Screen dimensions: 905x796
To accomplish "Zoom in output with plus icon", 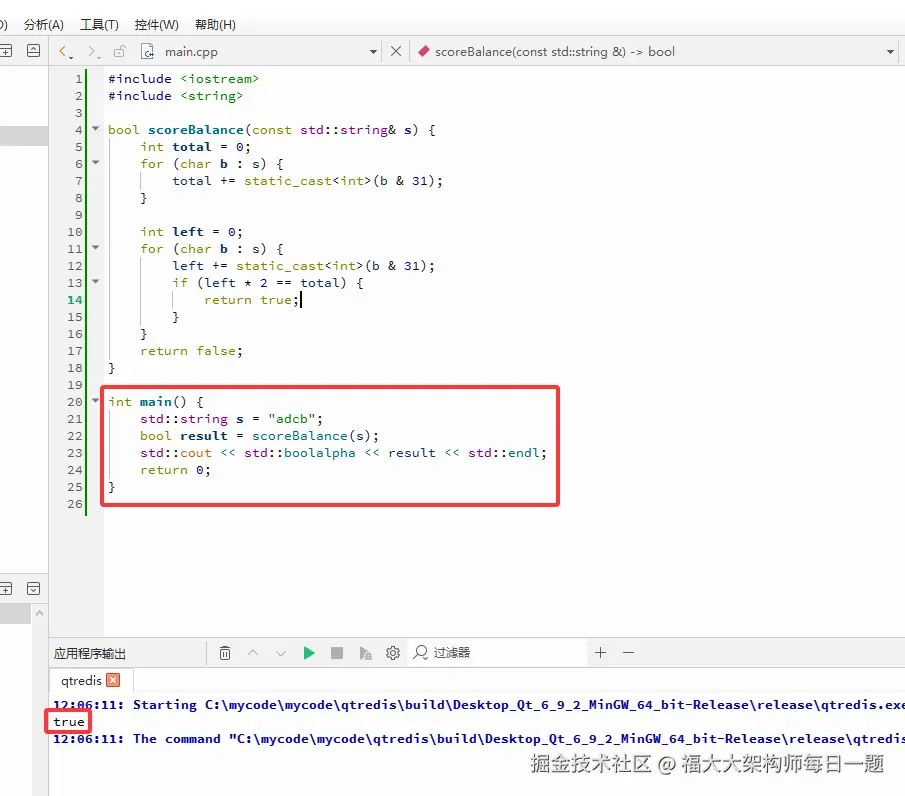I will [600, 653].
